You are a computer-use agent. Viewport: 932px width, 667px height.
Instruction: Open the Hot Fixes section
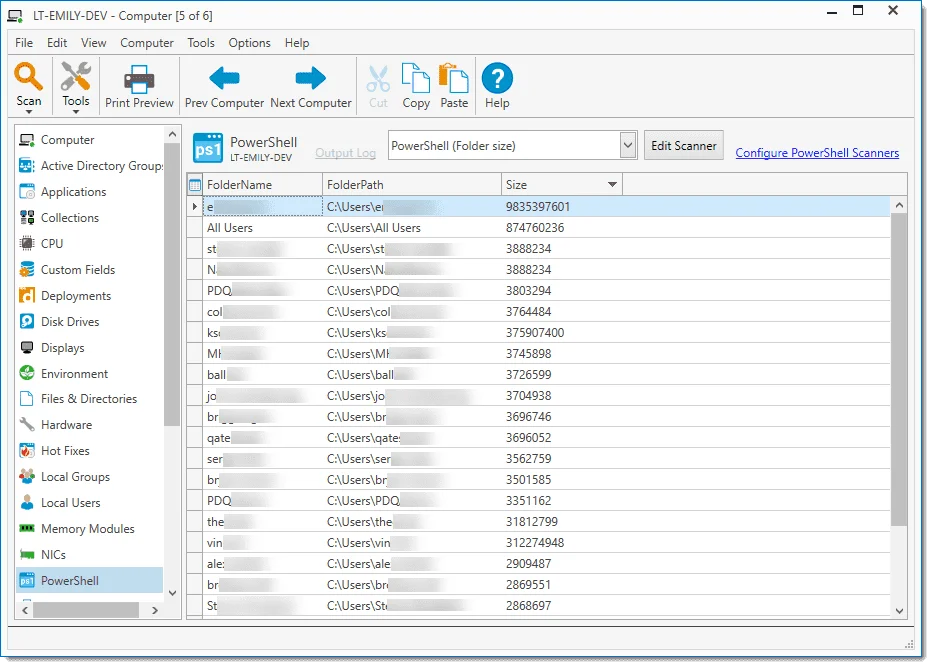pyautogui.click(x=65, y=451)
